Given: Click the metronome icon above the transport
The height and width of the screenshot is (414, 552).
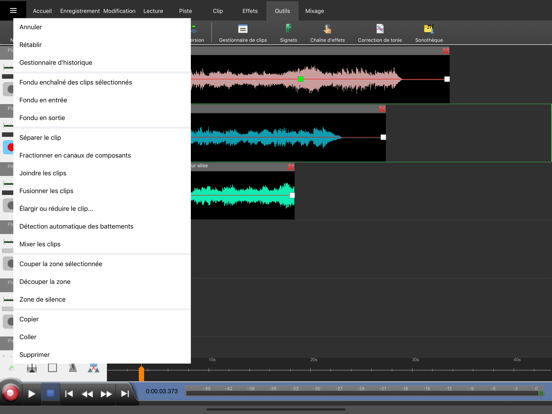Looking at the screenshot, I should point(73,368).
